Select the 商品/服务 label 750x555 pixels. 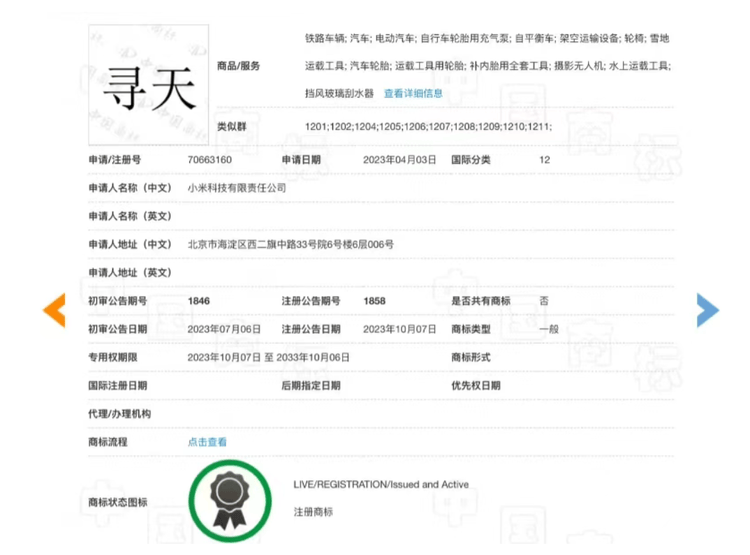point(238,66)
